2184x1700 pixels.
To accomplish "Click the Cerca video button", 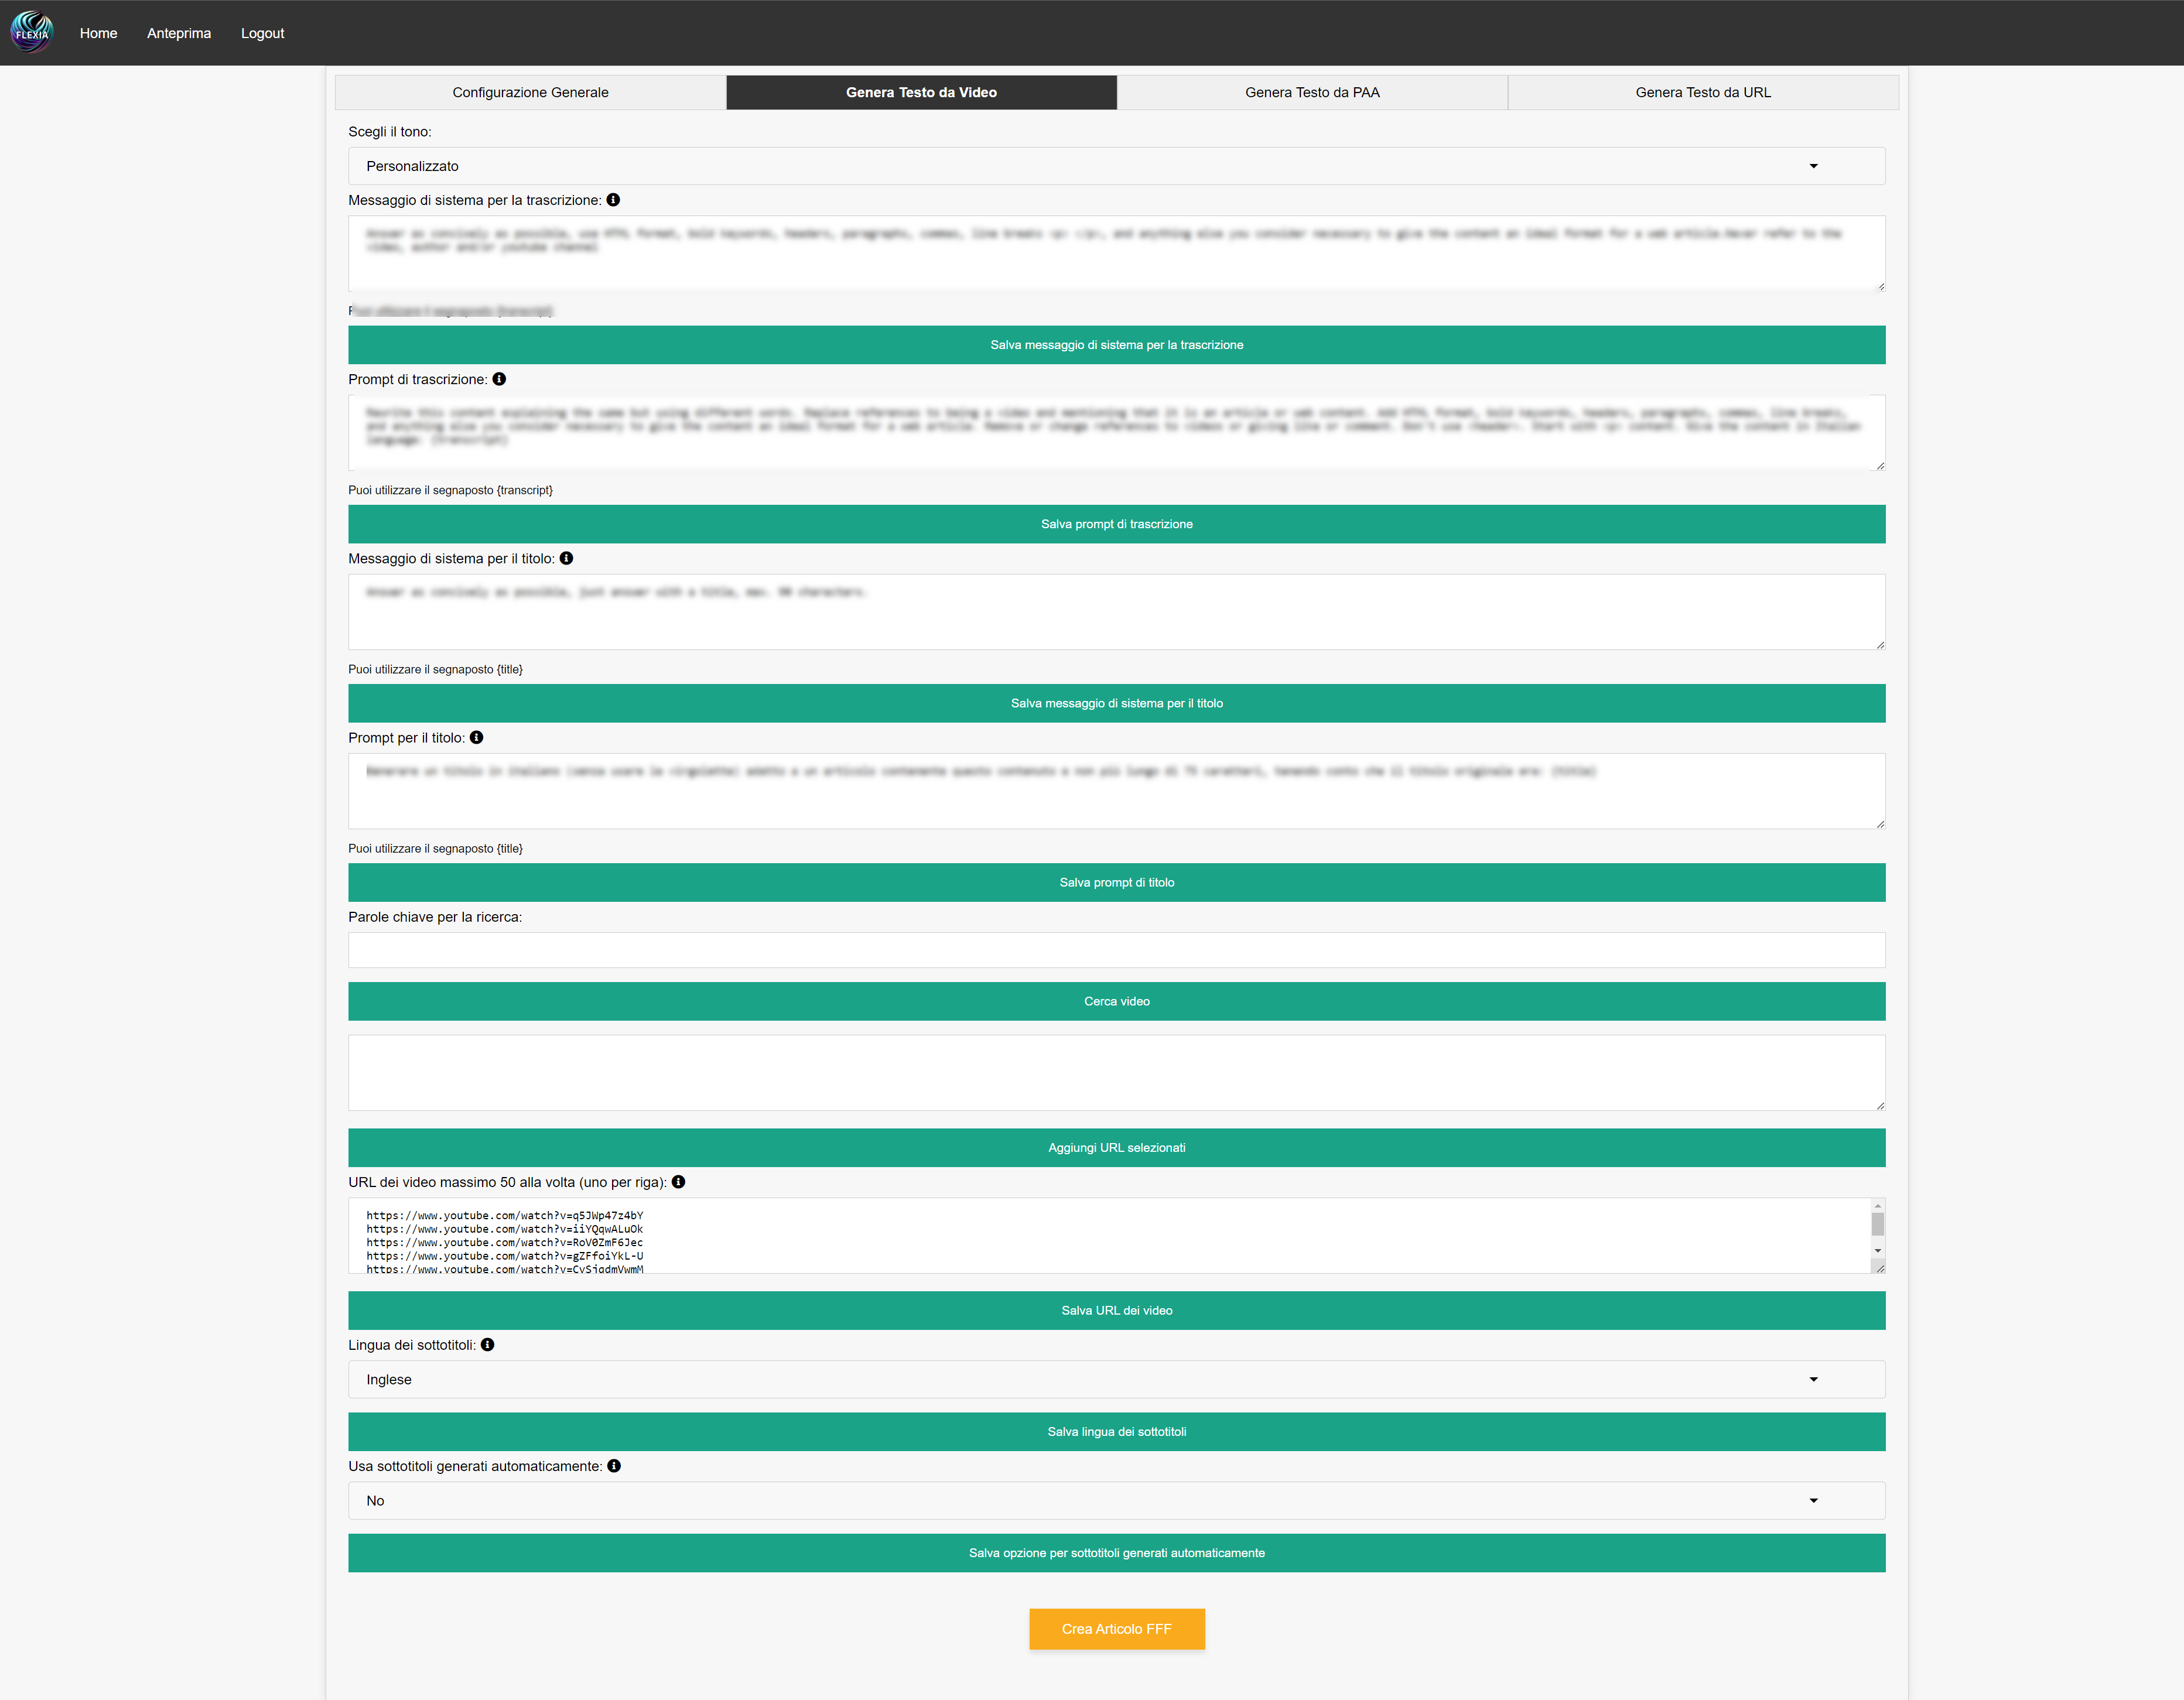I will pyautogui.click(x=1116, y=1001).
